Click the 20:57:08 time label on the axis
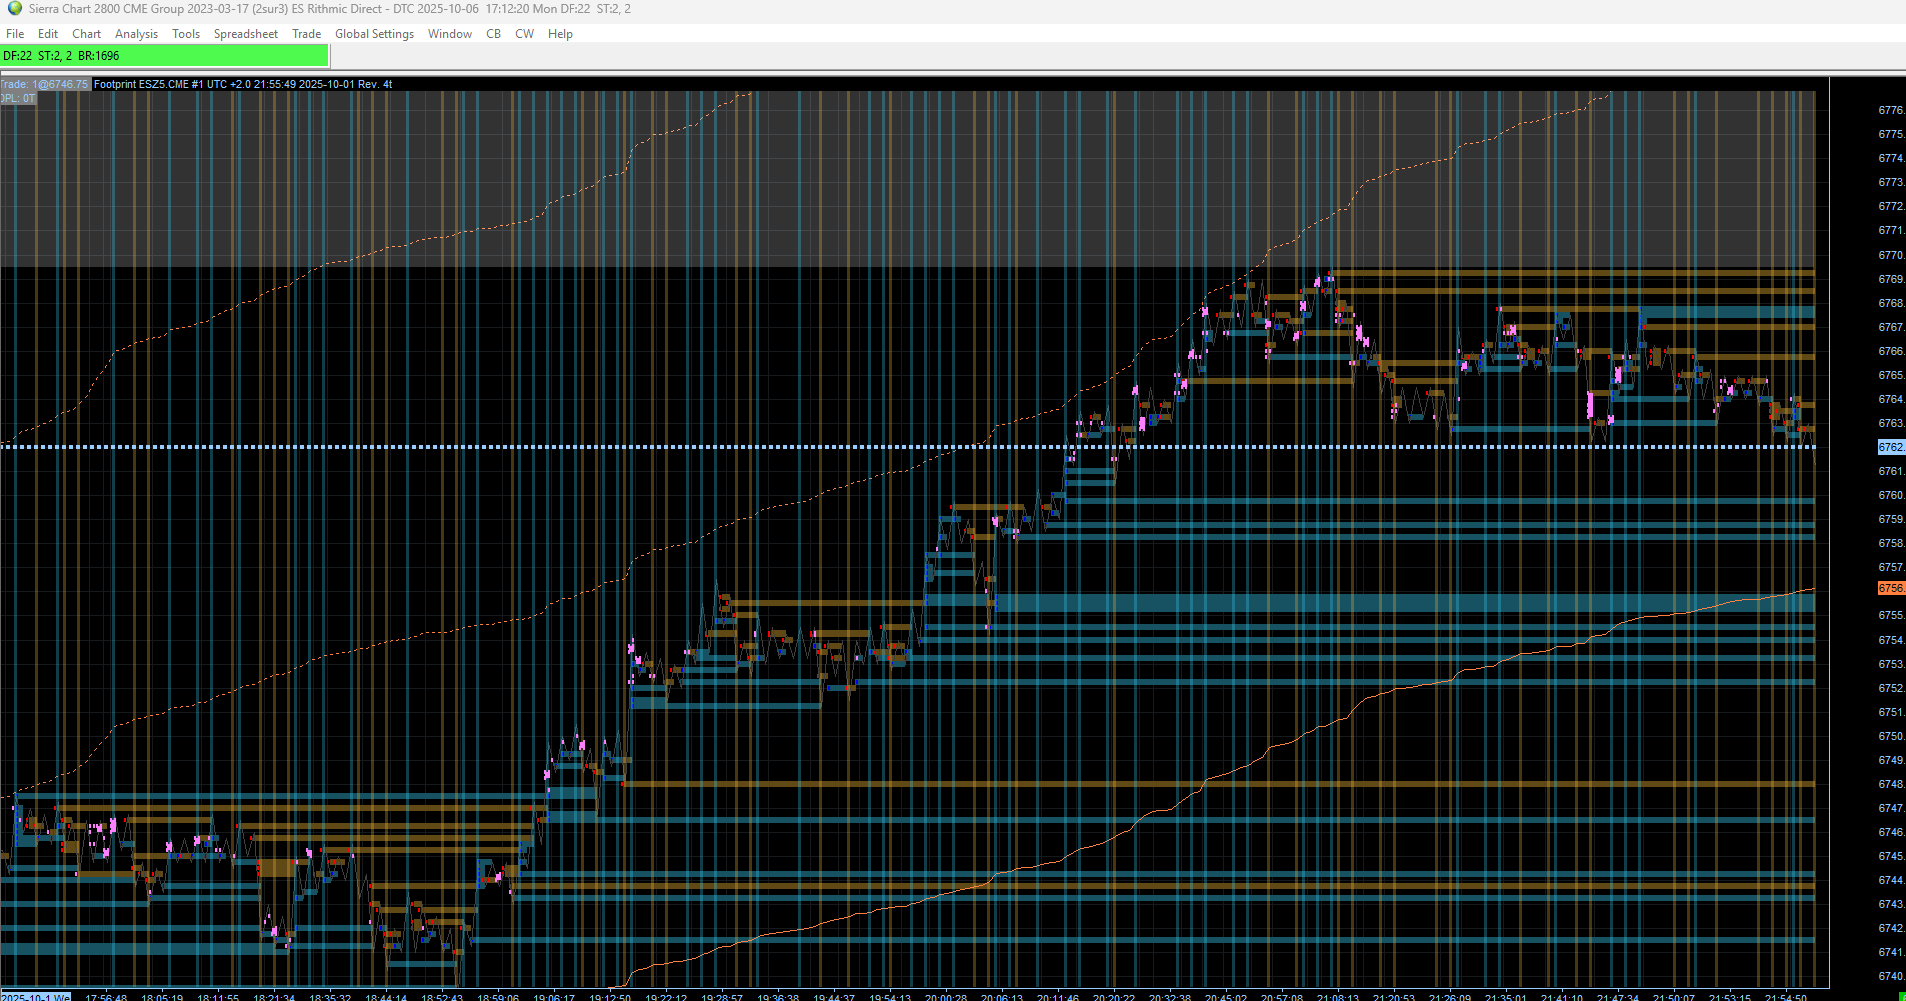The height and width of the screenshot is (1001, 1906). 1282,997
